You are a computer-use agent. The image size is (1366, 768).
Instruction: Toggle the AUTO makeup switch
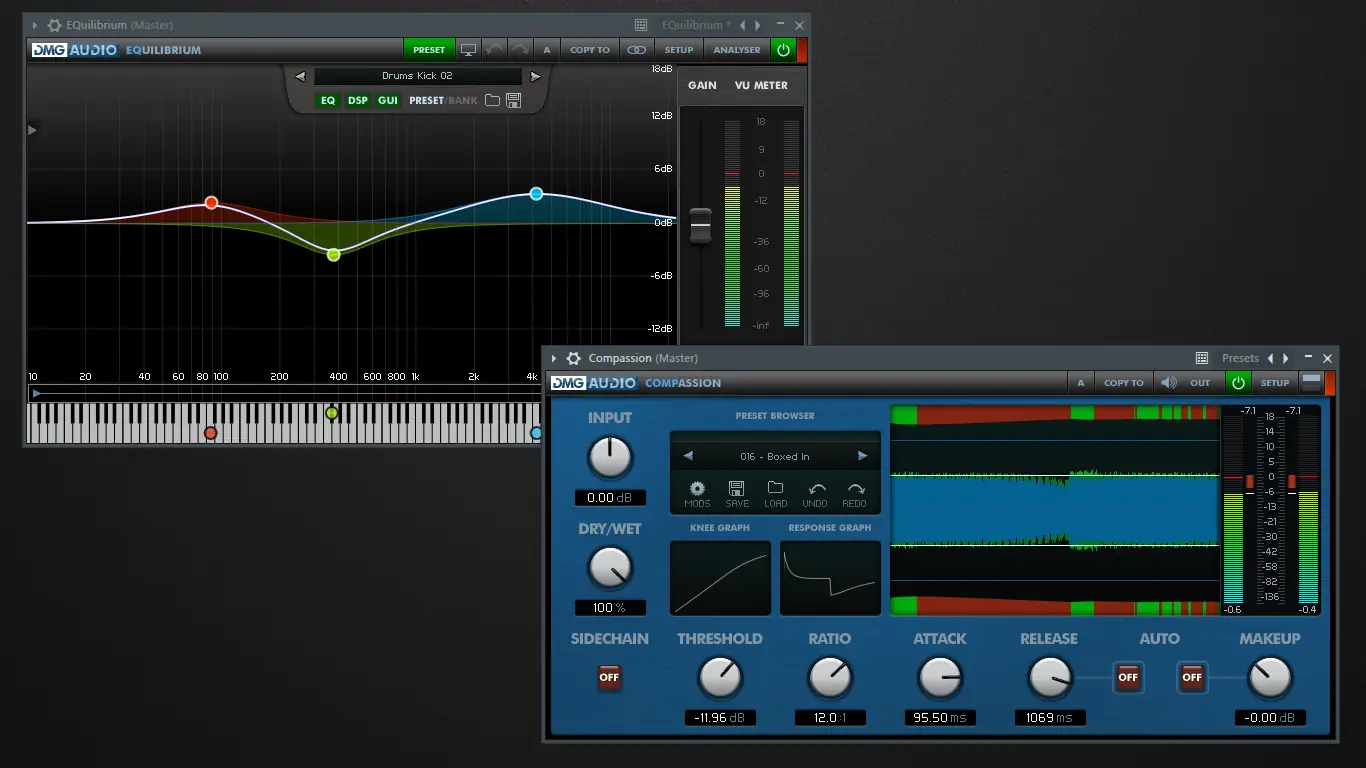coord(1192,677)
